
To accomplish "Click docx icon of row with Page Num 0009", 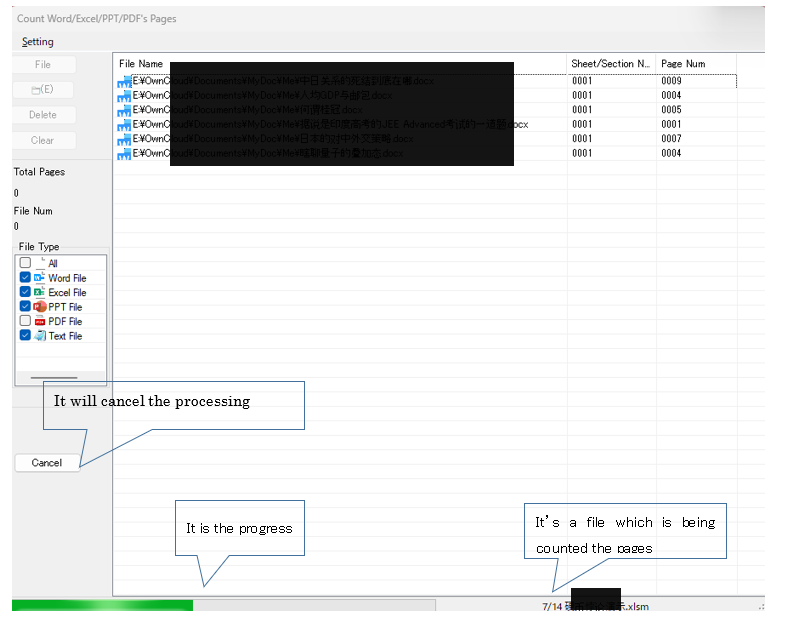I will pos(124,82).
